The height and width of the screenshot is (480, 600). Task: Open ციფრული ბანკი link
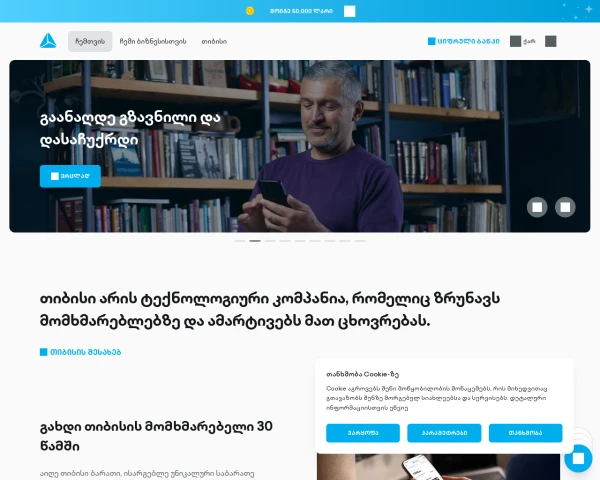pos(468,41)
